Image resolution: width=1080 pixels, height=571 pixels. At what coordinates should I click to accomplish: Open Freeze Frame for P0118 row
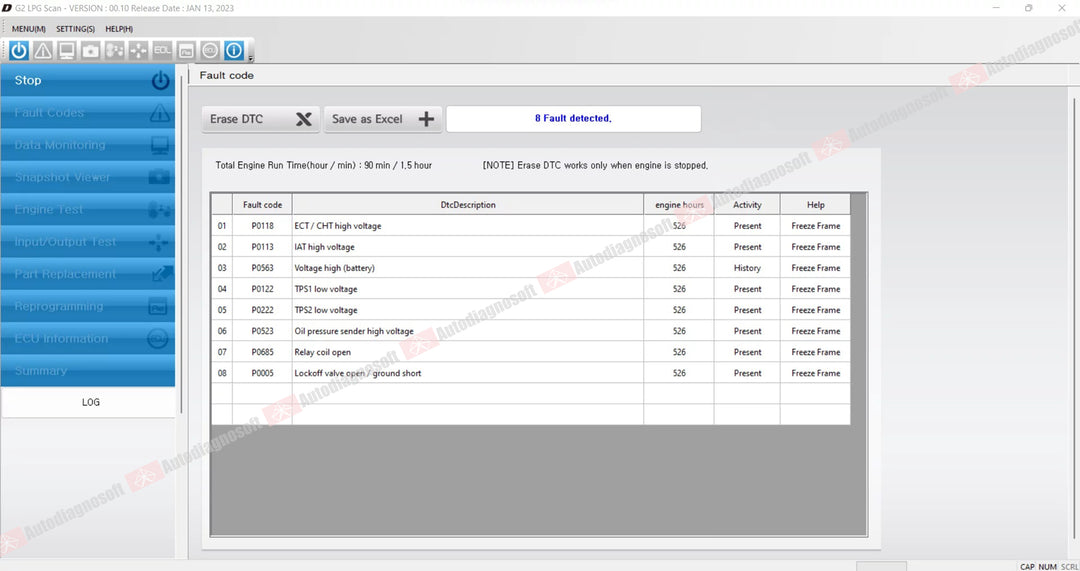tap(816, 226)
